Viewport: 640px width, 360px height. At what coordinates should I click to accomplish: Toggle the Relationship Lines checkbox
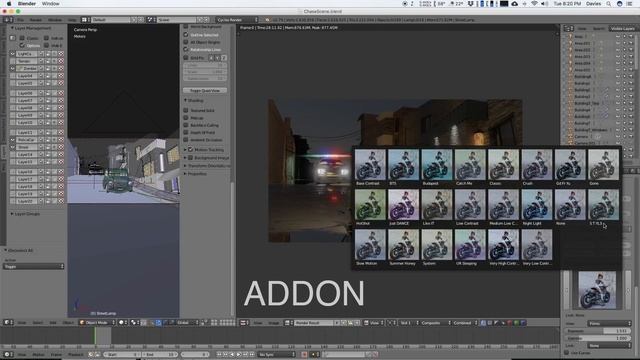186,50
